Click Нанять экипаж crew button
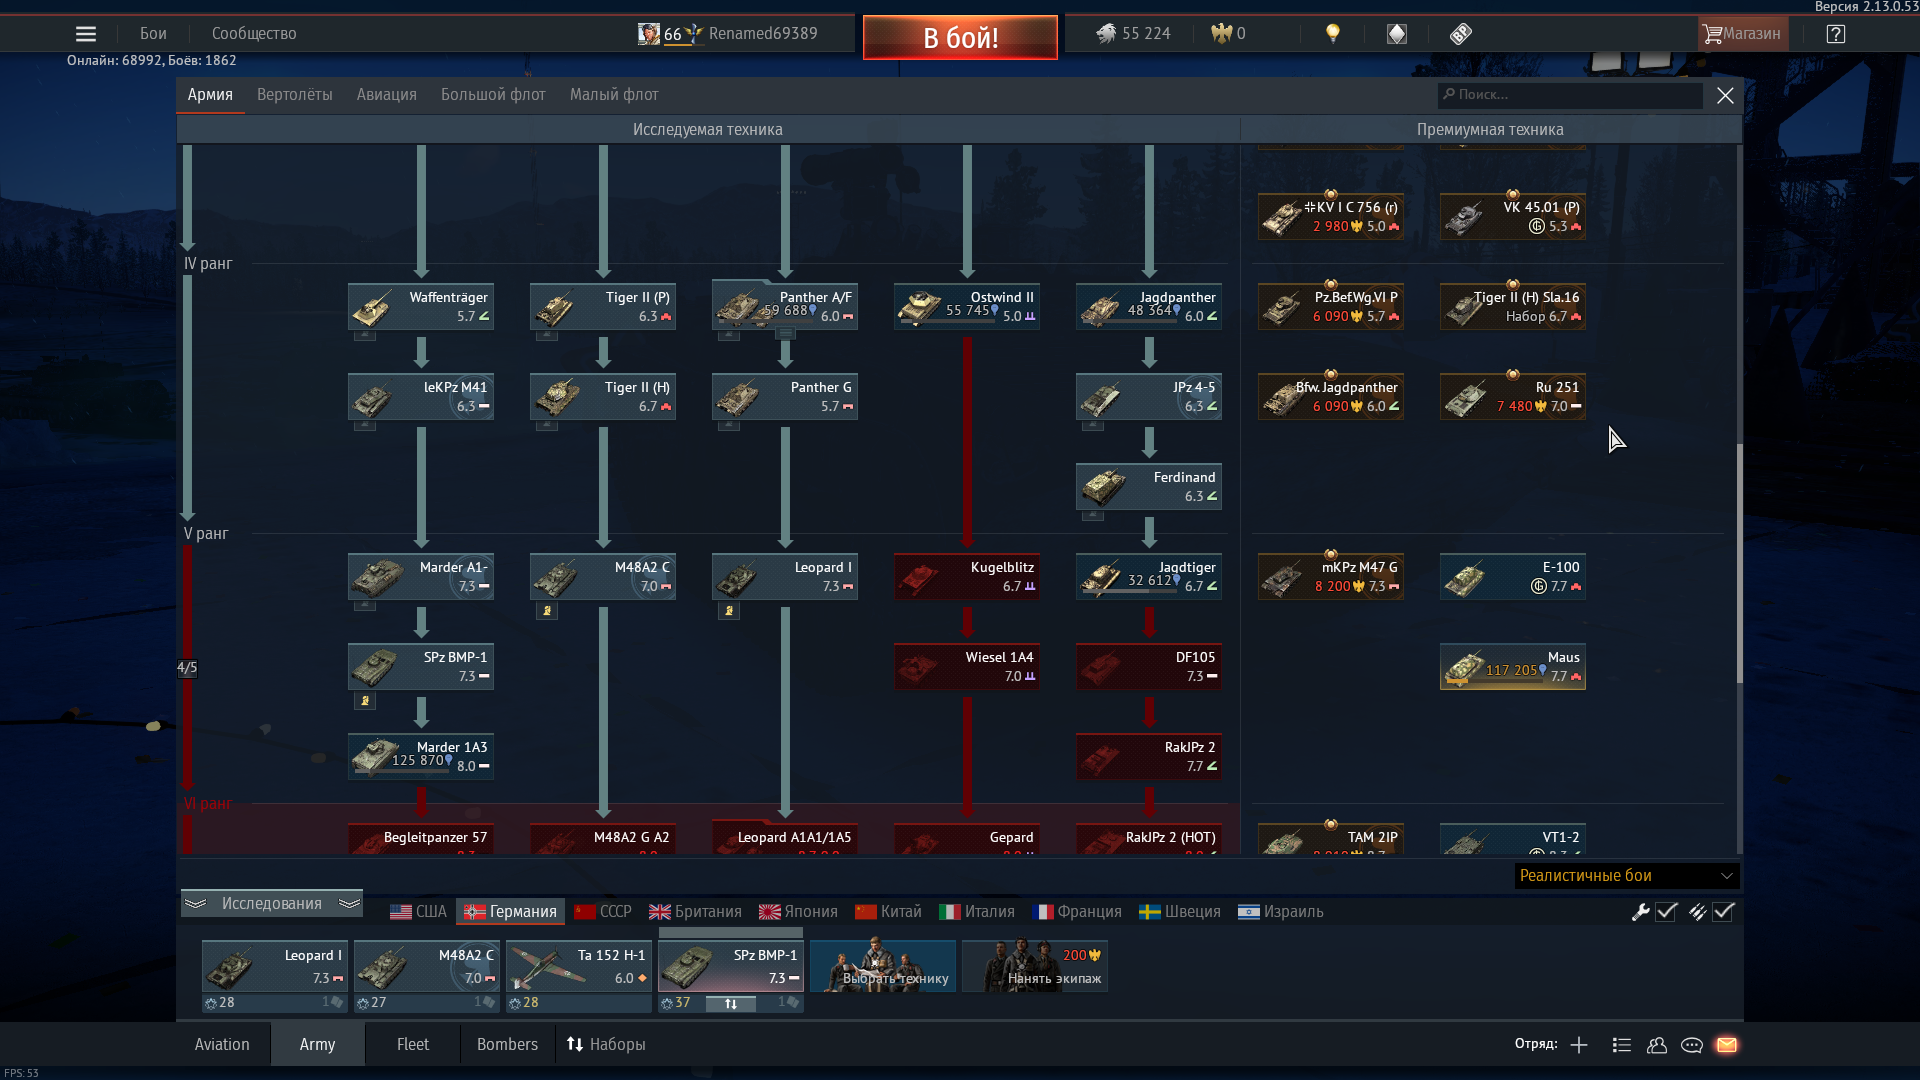The image size is (1920, 1080). click(x=1035, y=966)
